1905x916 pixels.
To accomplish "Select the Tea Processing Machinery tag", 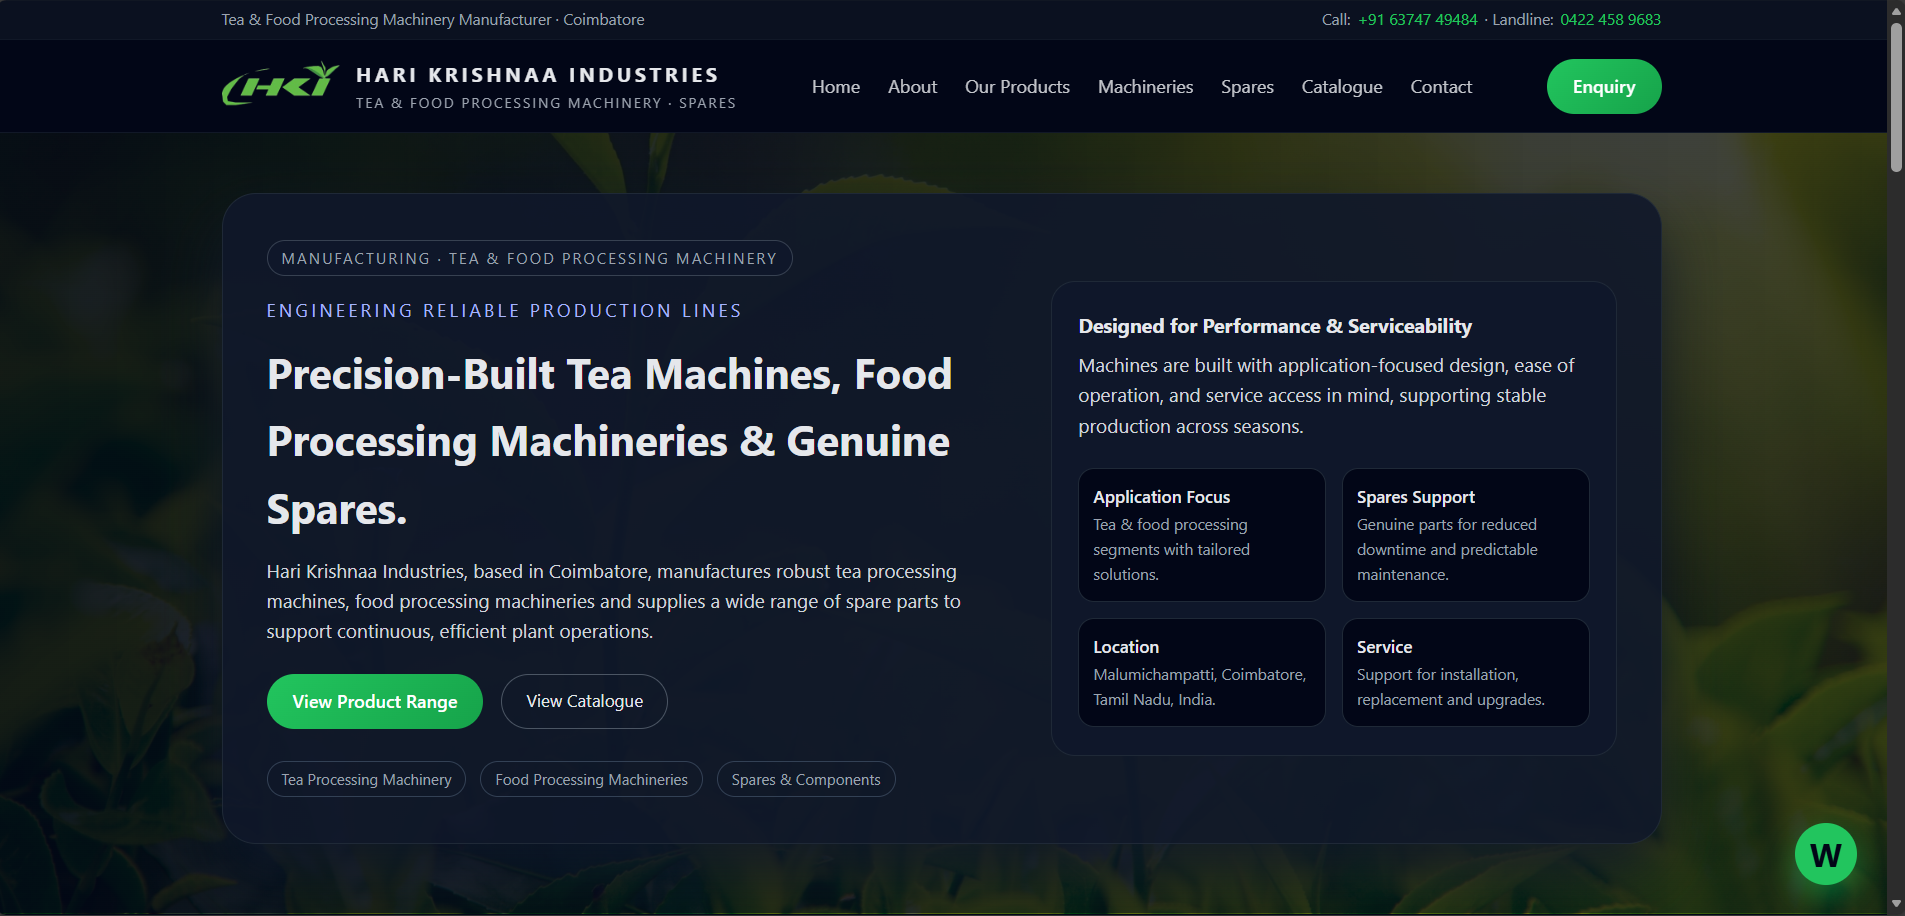I will (366, 780).
